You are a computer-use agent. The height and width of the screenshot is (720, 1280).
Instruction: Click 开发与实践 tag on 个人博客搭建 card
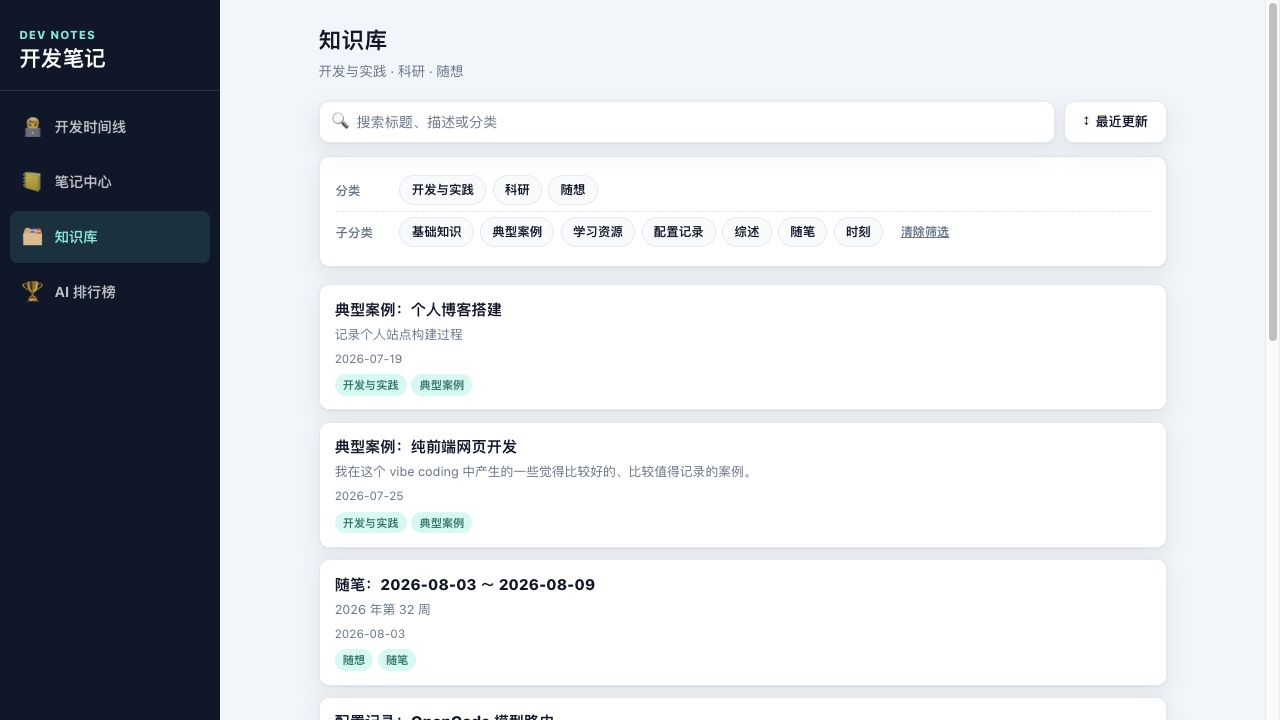(371, 385)
